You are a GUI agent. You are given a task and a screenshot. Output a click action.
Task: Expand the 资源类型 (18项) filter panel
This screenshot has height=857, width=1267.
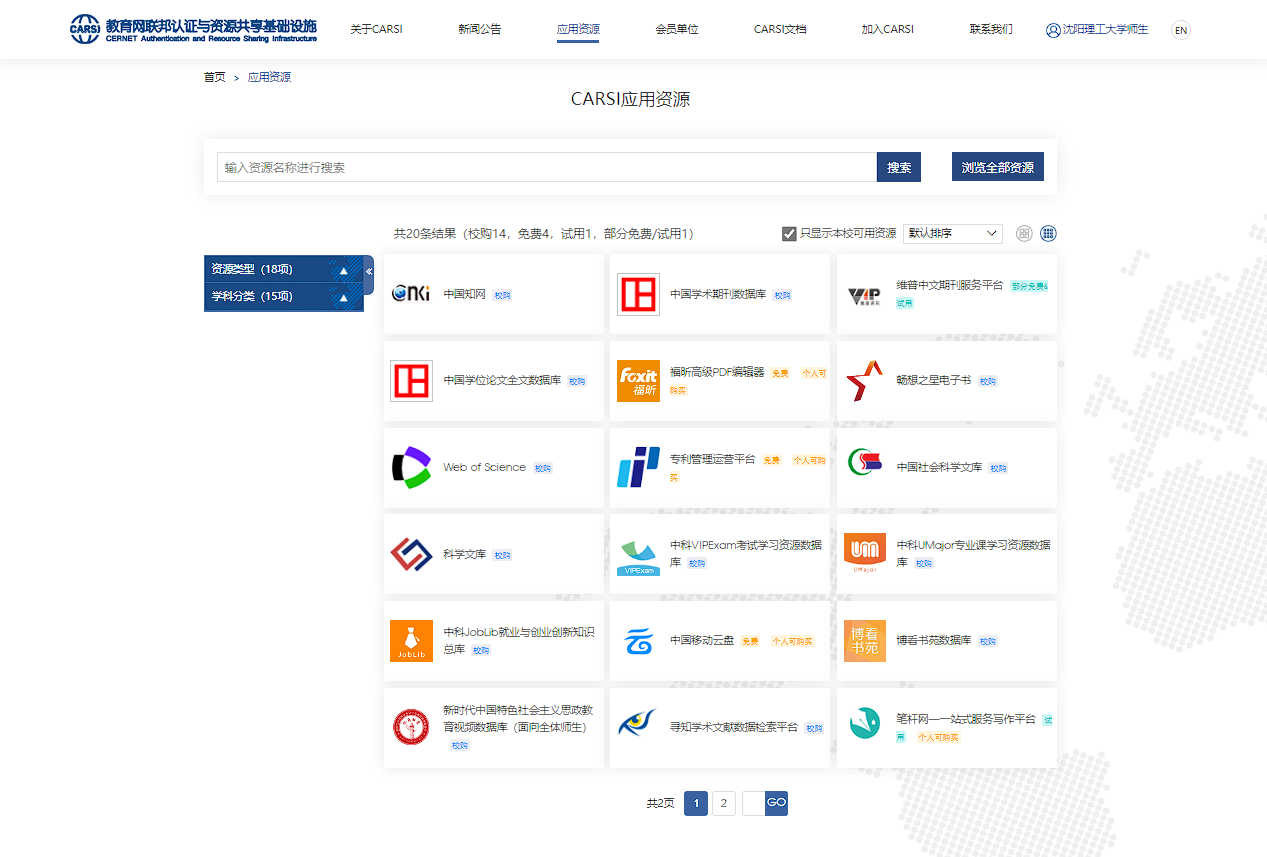[283, 269]
